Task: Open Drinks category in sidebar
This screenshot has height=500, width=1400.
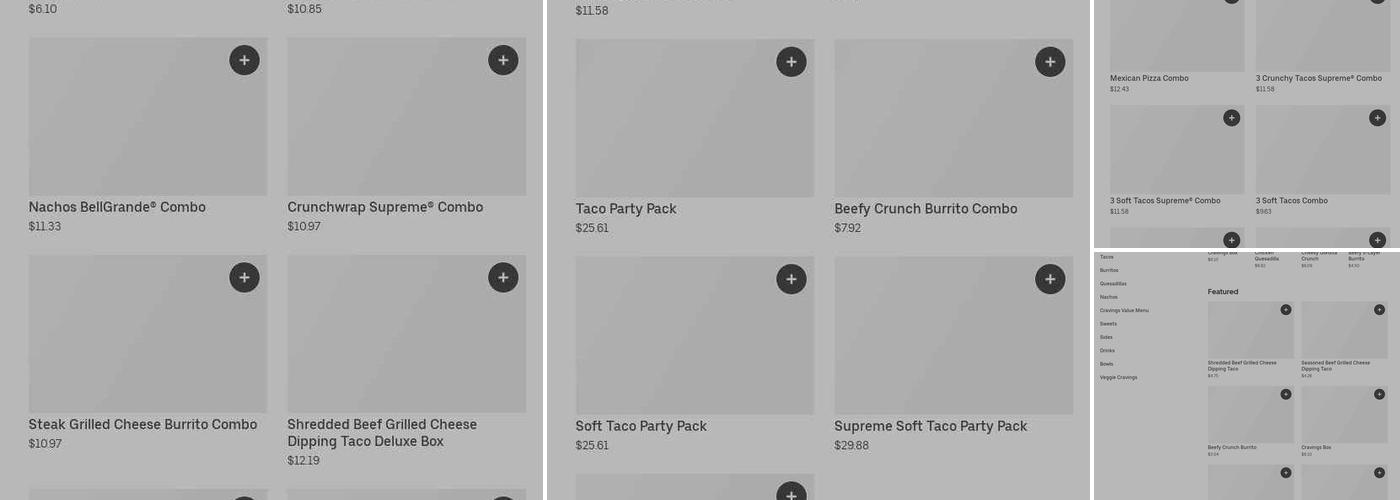Action: coord(1107,351)
